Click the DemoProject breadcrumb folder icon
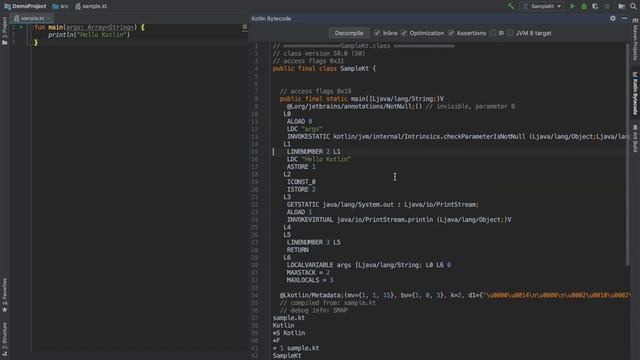Viewport: 640px width, 360px height. [7, 6]
